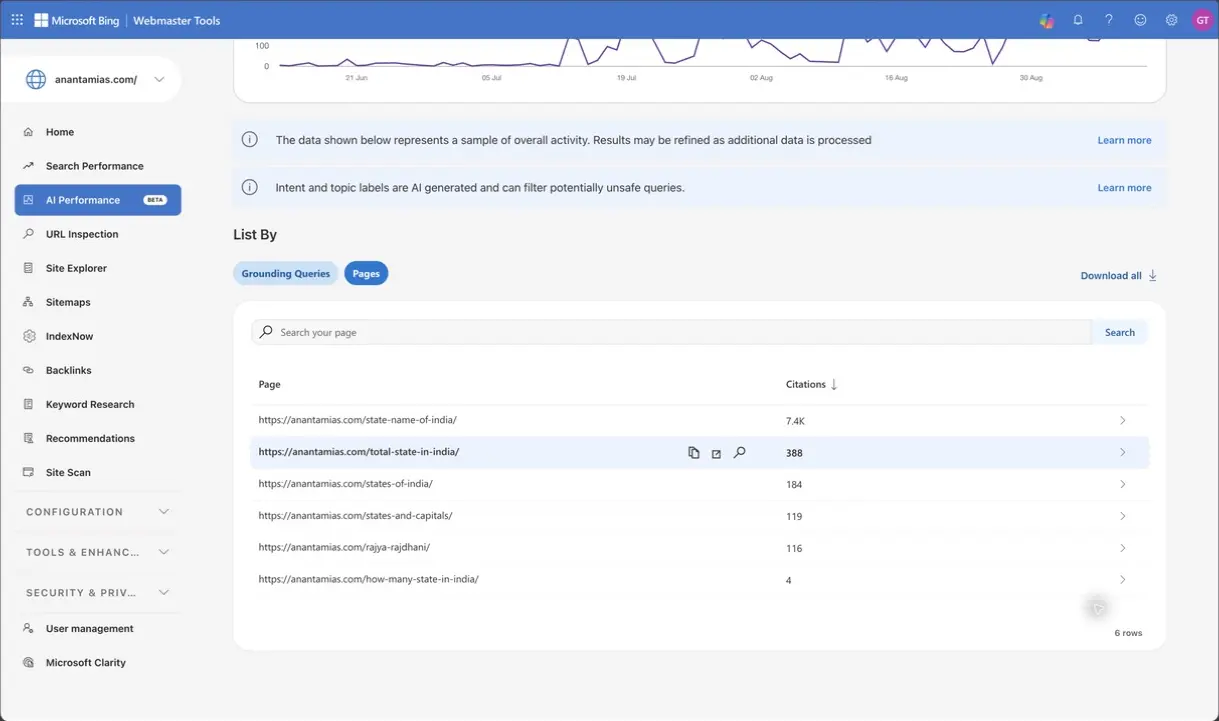Click the URL Inspection magnifier icon
Image resolution: width=1219 pixels, height=721 pixels.
[x=28, y=234]
